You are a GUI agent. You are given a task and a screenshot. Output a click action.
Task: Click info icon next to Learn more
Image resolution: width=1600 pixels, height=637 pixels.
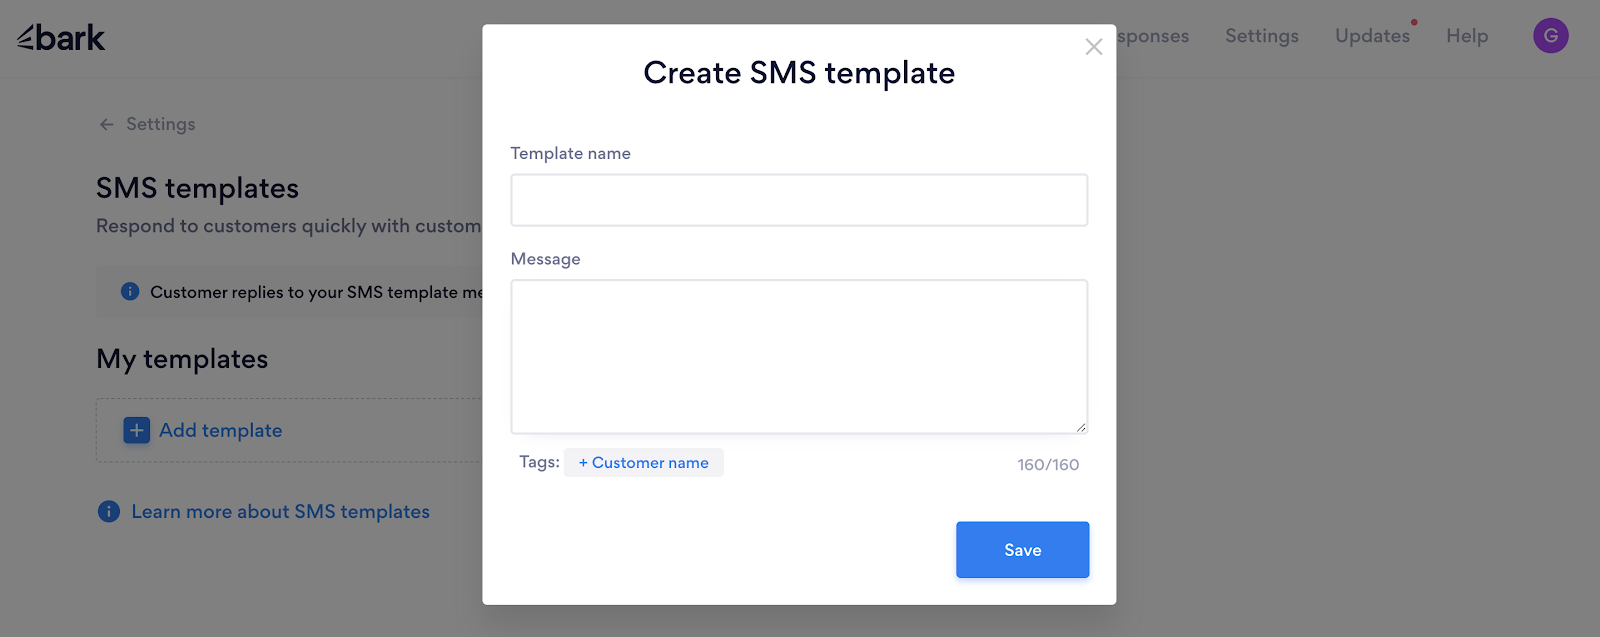click(109, 512)
